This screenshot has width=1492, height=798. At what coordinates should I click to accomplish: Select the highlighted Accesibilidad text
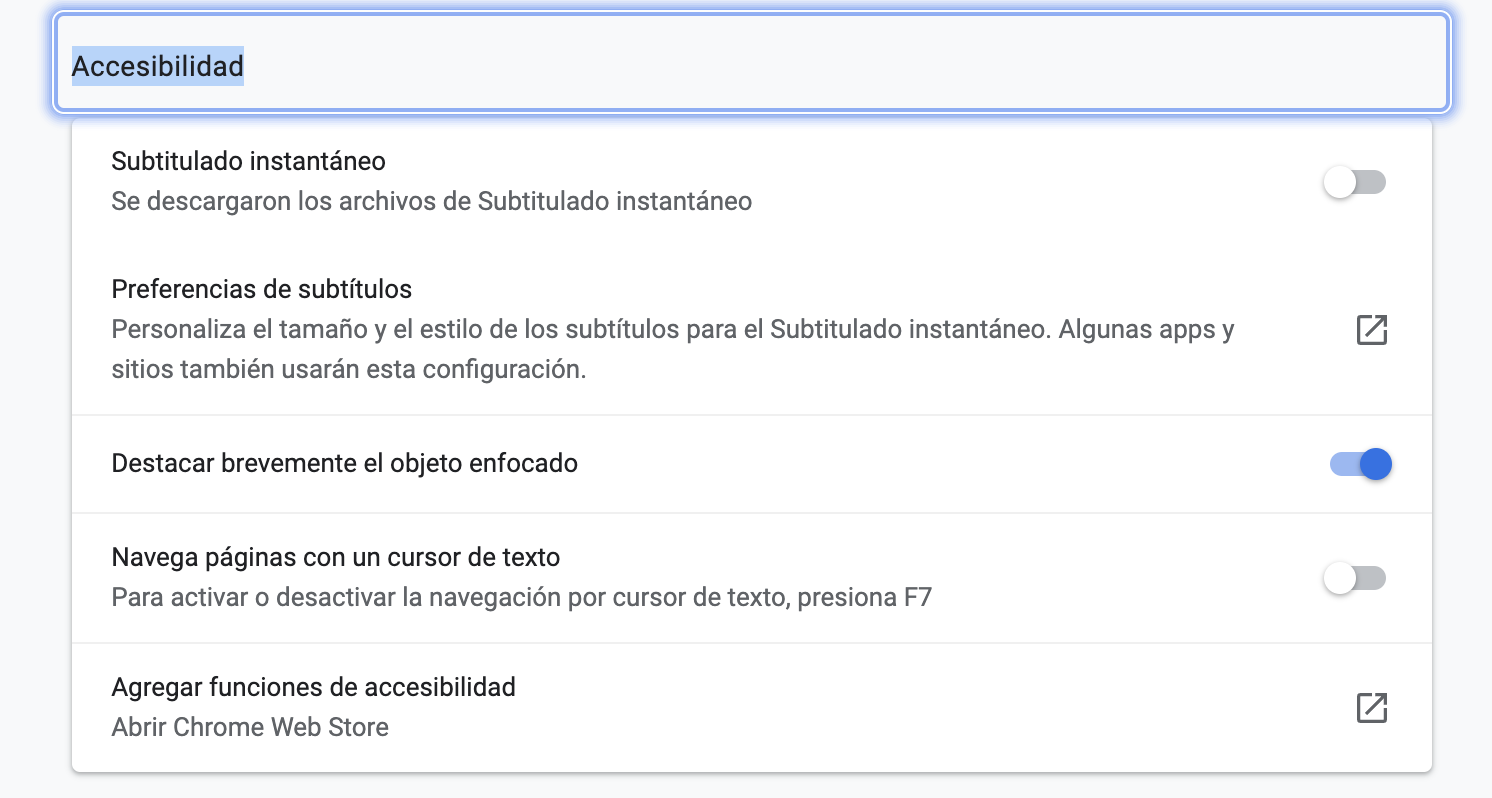(157, 68)
